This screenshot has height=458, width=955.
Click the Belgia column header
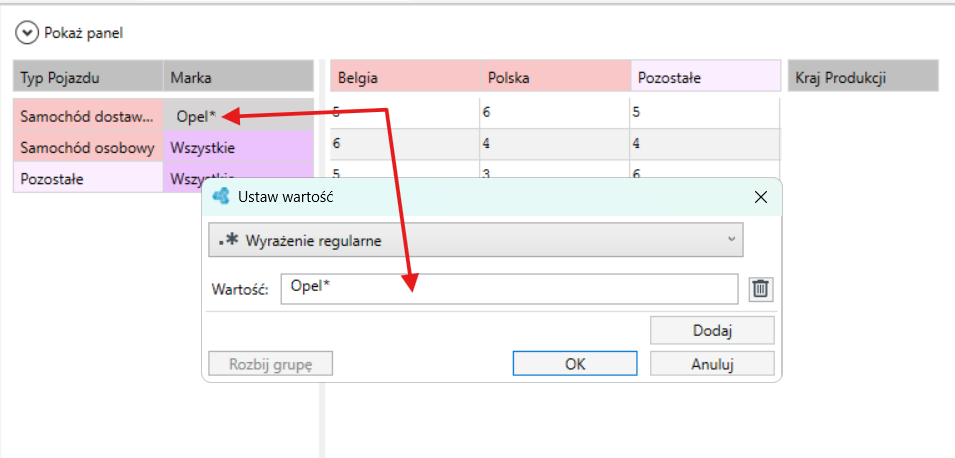(x=405, y=78)
